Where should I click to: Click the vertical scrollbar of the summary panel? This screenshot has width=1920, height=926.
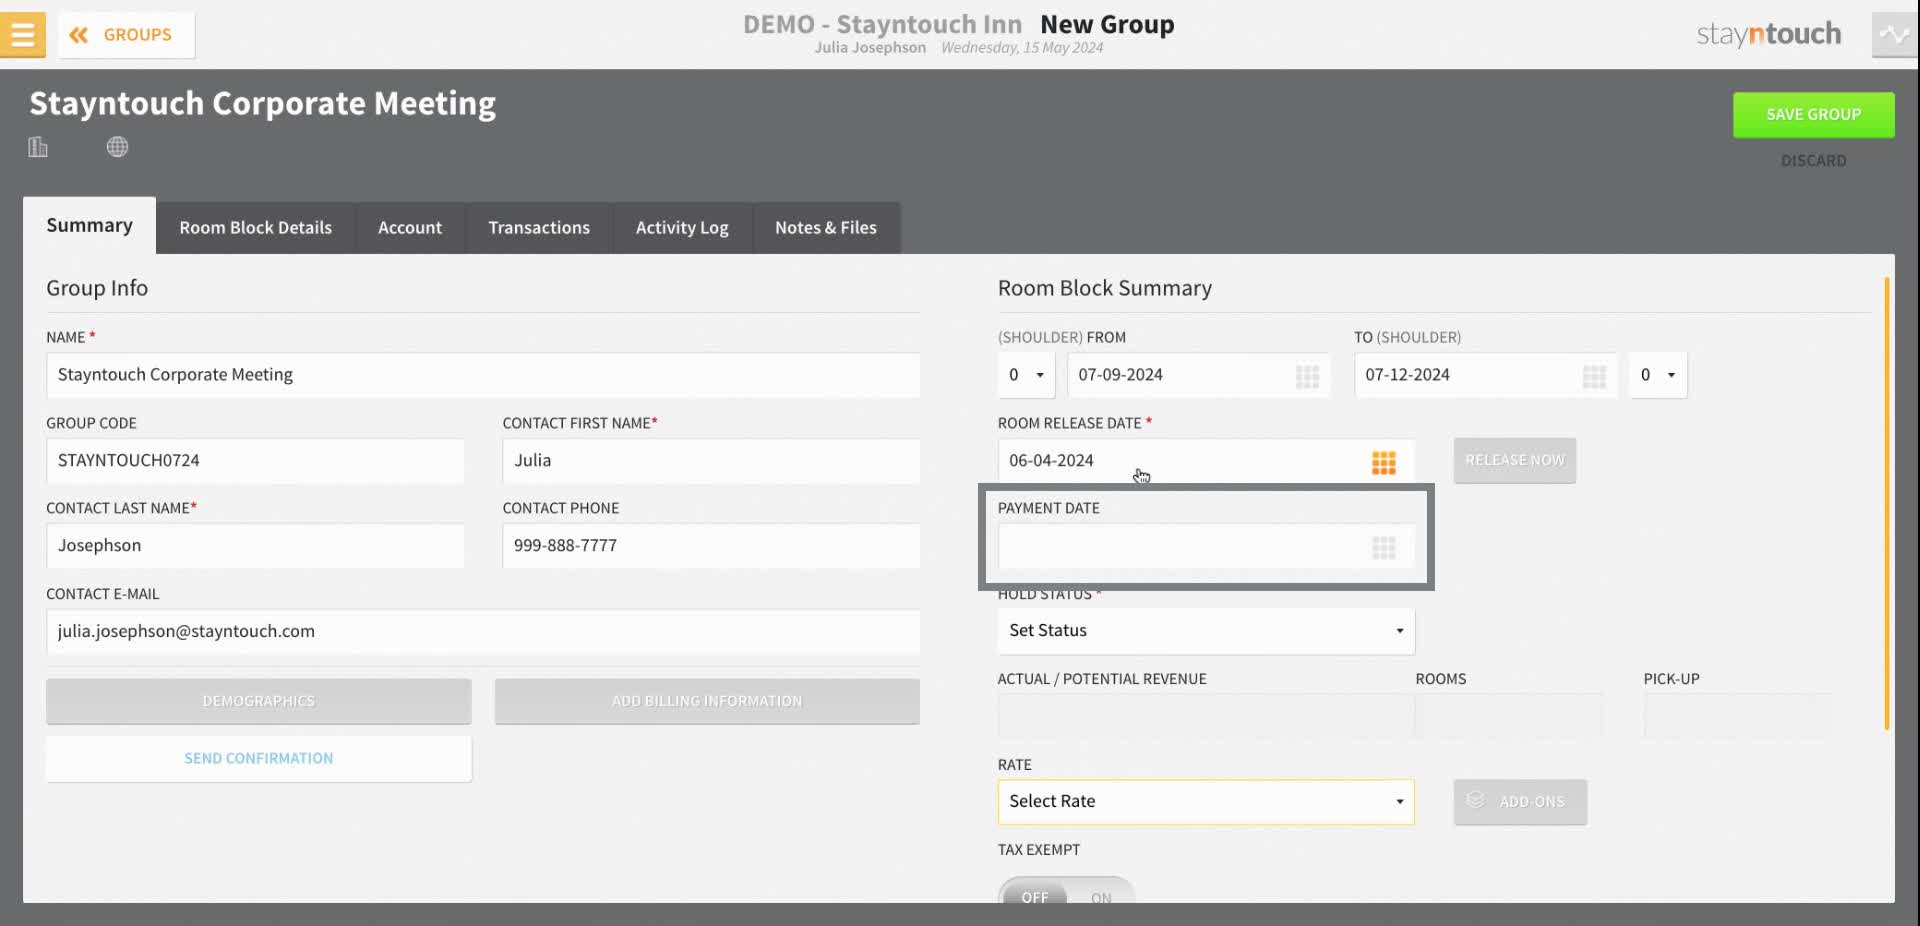point(1887,503)
